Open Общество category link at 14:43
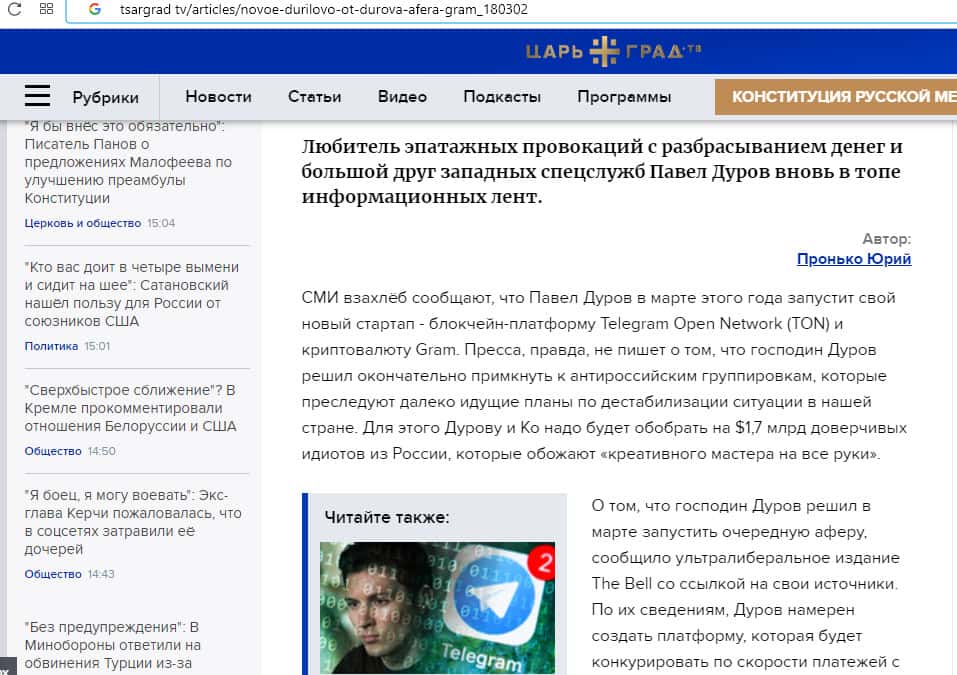Screen dimensions: 957x675 tap(53, 574)
